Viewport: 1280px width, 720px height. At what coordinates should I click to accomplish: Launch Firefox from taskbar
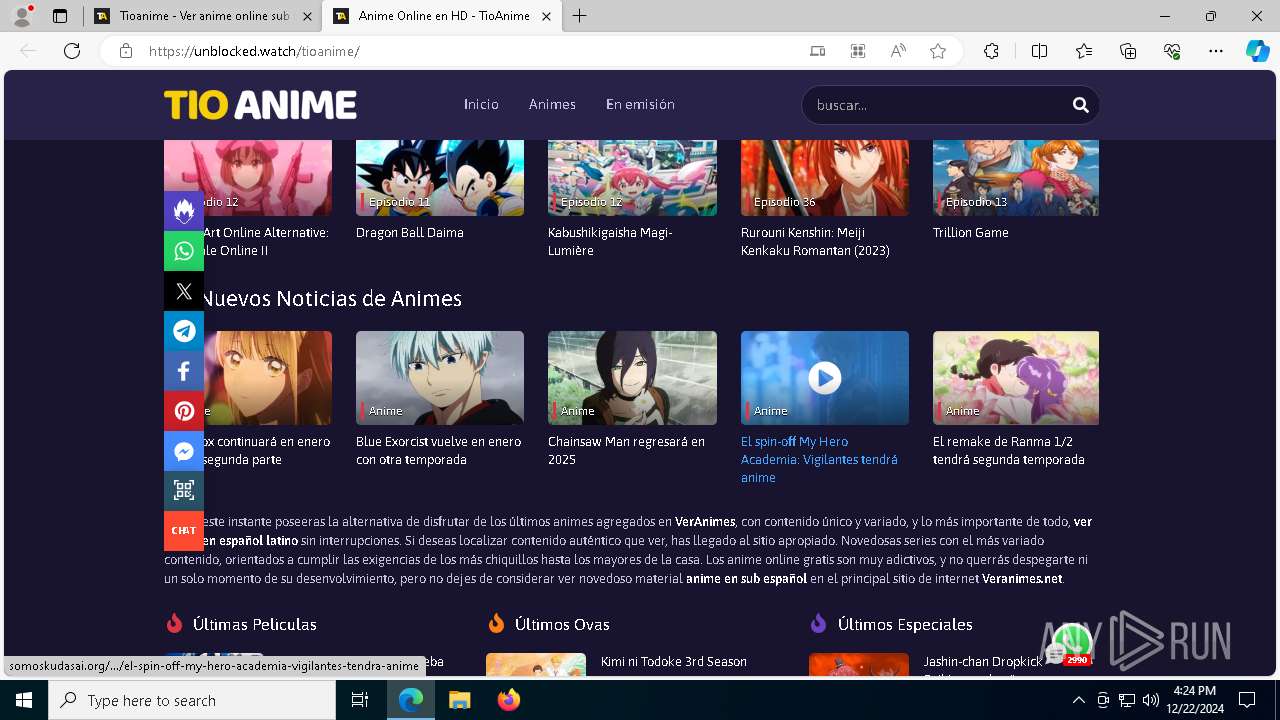(509, 701)
